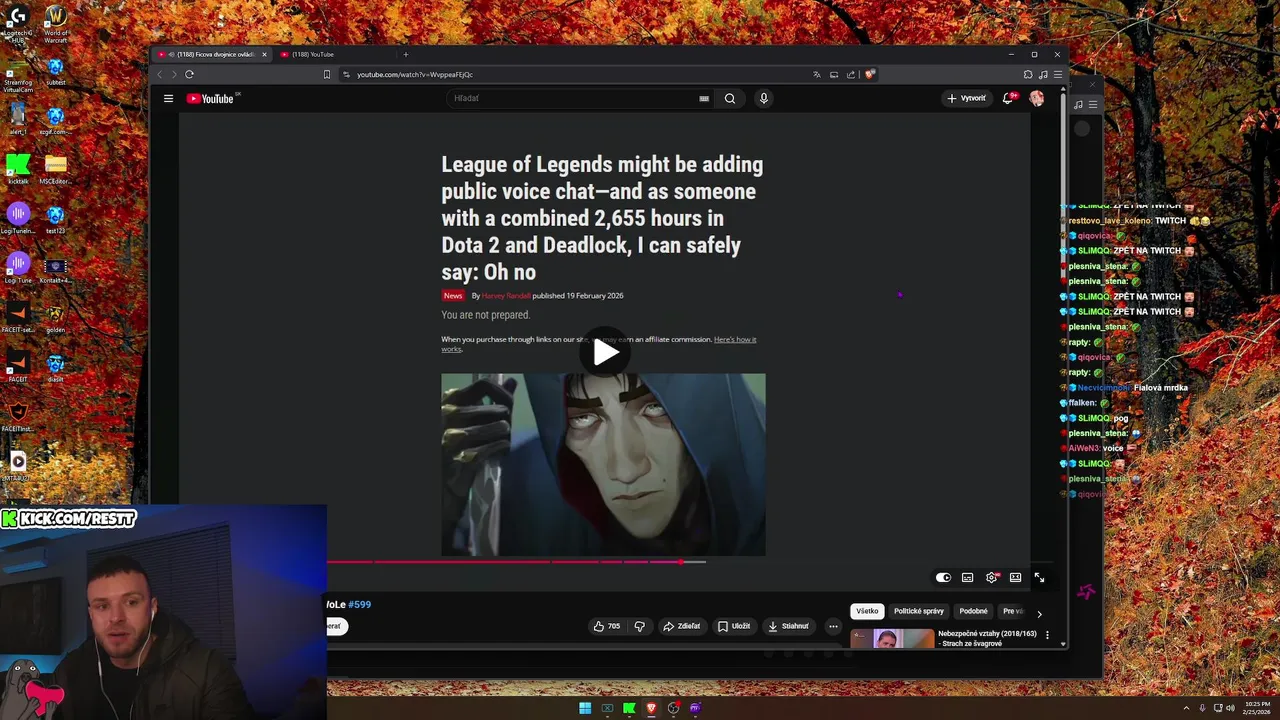Image resolution: width=1280 pixels, height=720 pixels.
Task: Open Nebezpečné vztahy video thumbnail
Action: [x=892, y=638]
